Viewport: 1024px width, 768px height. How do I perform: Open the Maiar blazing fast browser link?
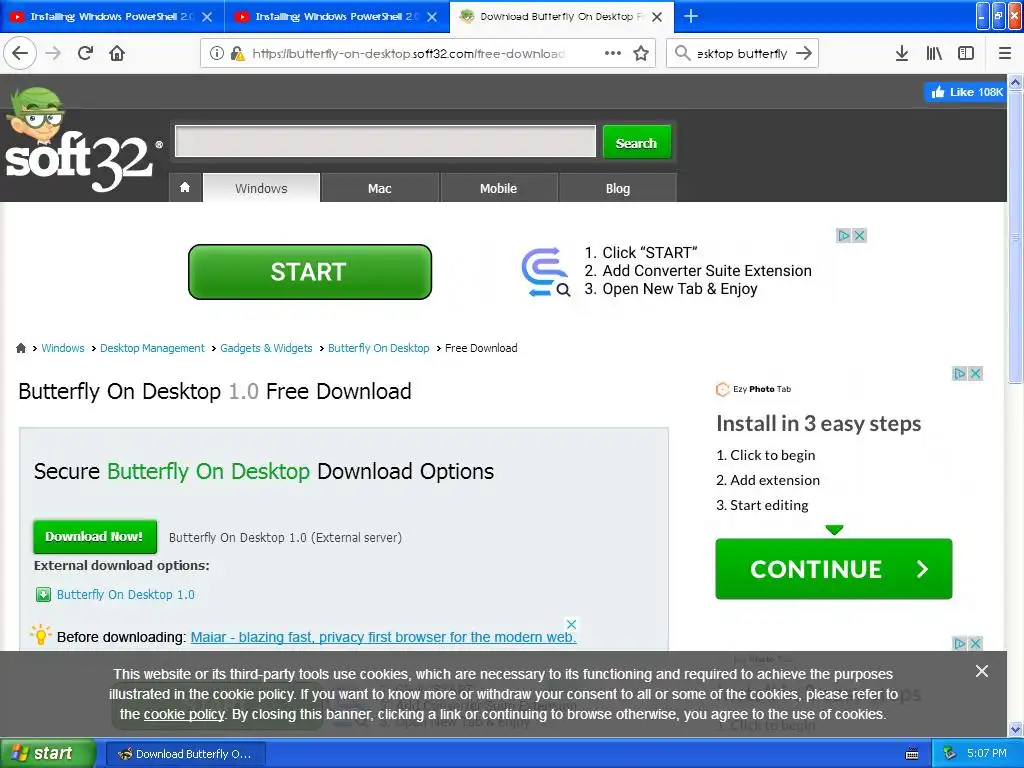(x=383, y=637)
